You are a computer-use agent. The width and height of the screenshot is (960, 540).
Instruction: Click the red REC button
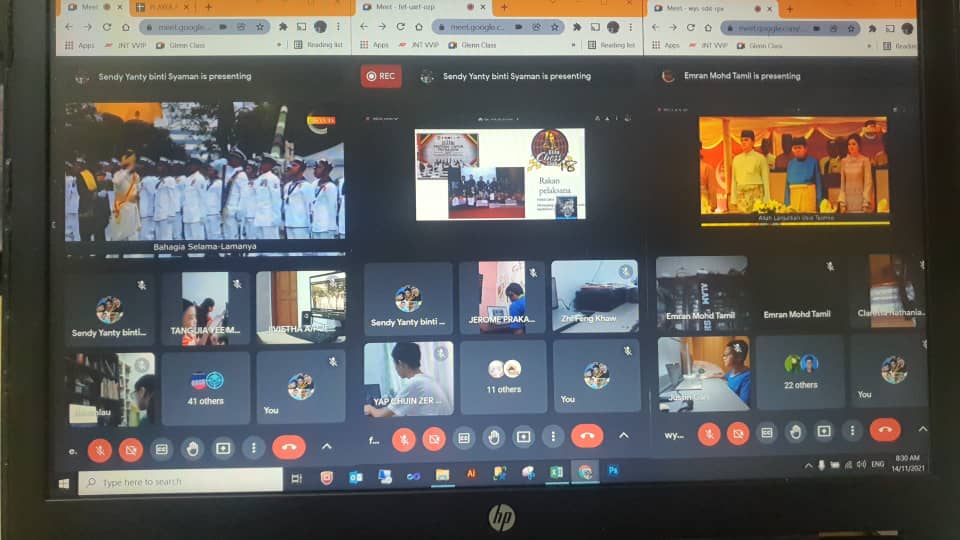coord(381,76)
